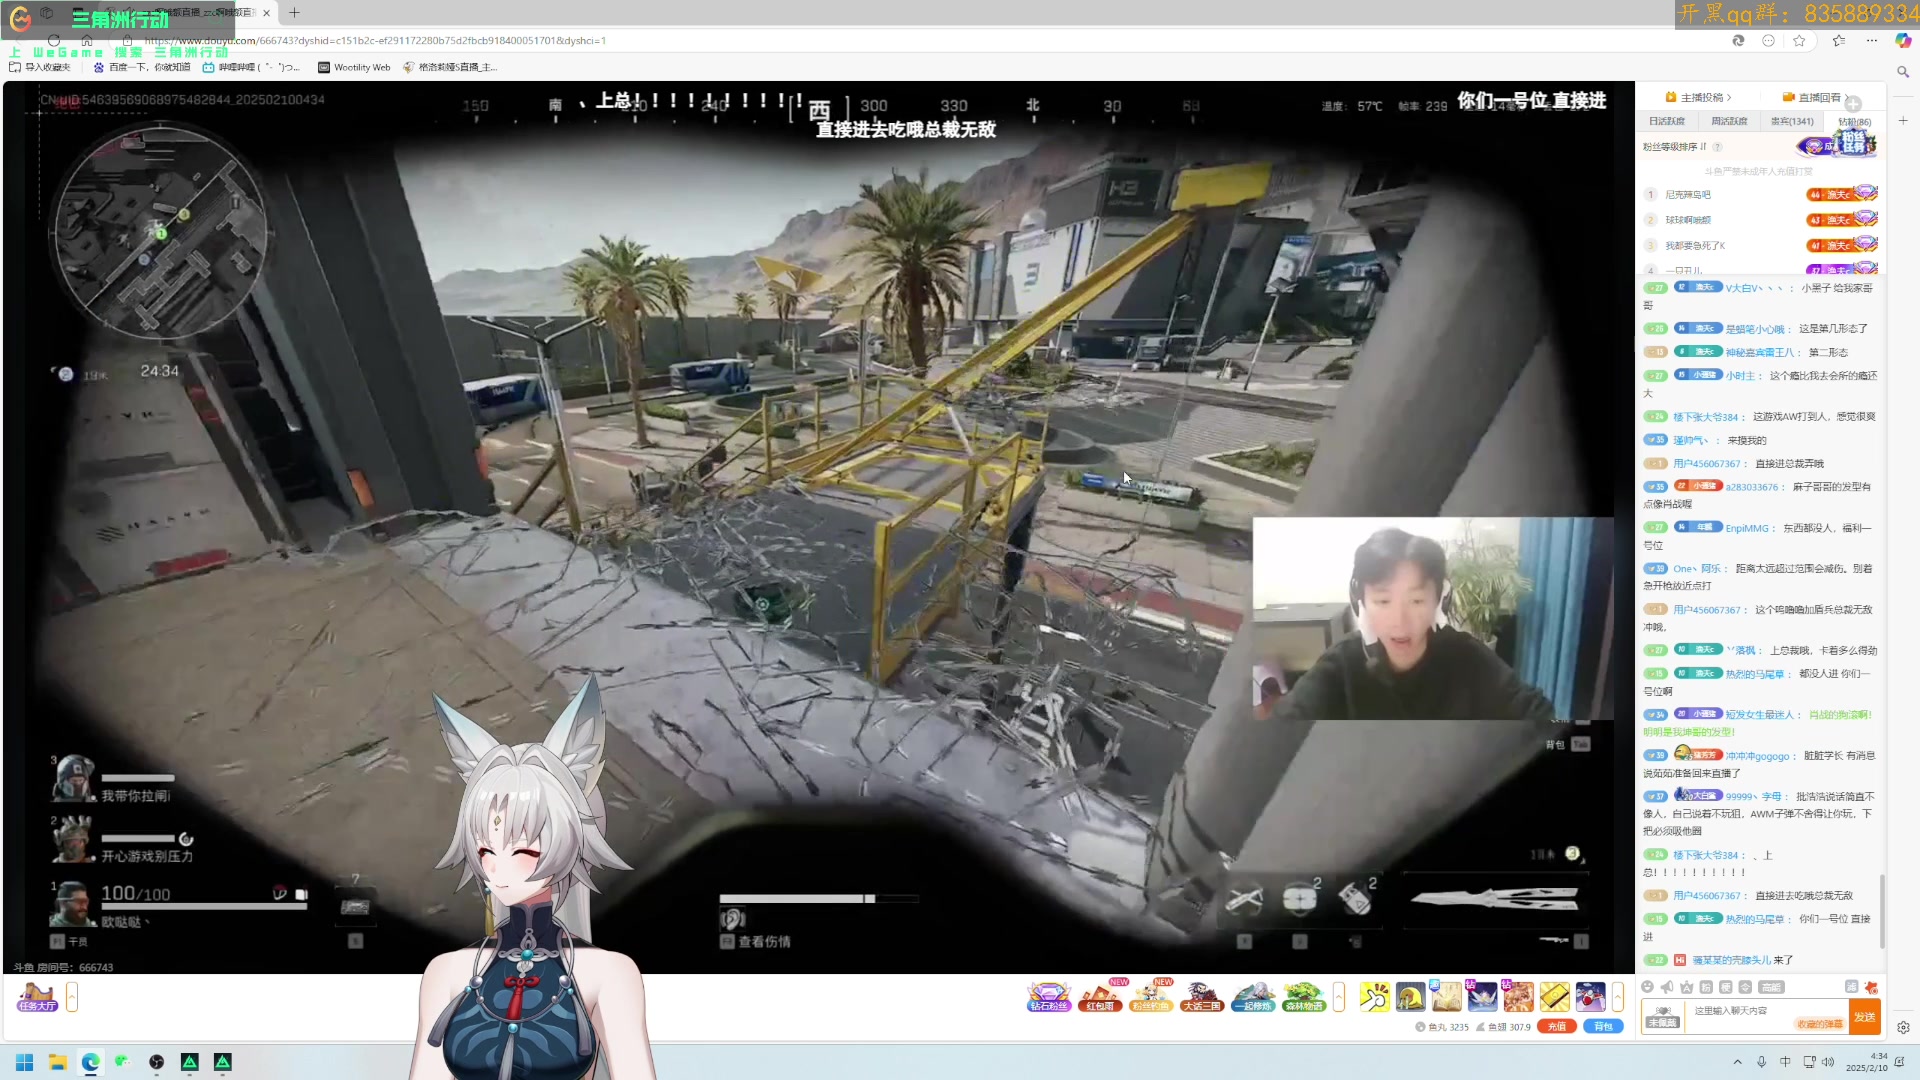Open the 任务大厅 task hall icon
Screen dimensions: 1920x1080
pos(37,997)
